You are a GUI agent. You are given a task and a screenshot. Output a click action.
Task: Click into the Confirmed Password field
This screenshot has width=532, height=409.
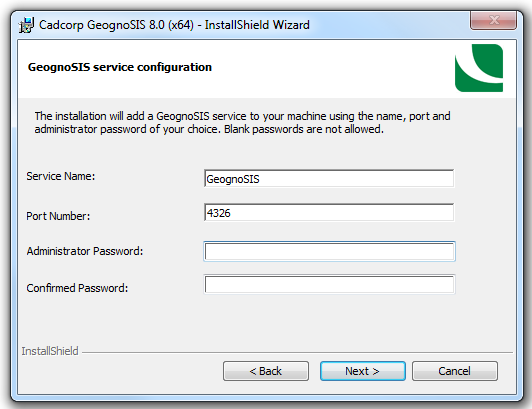coord(329,284)
